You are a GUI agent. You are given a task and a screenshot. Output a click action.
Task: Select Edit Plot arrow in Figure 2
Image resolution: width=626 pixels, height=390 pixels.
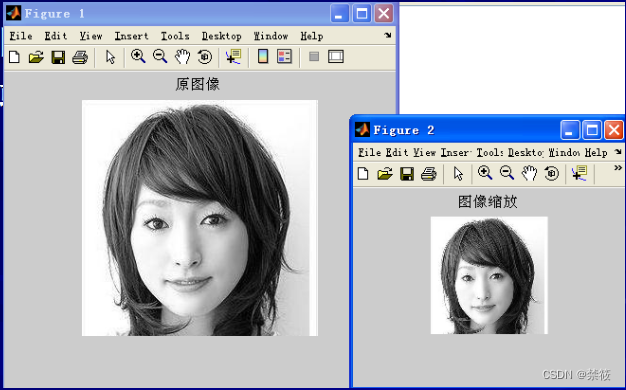click(x=458, y=174)
